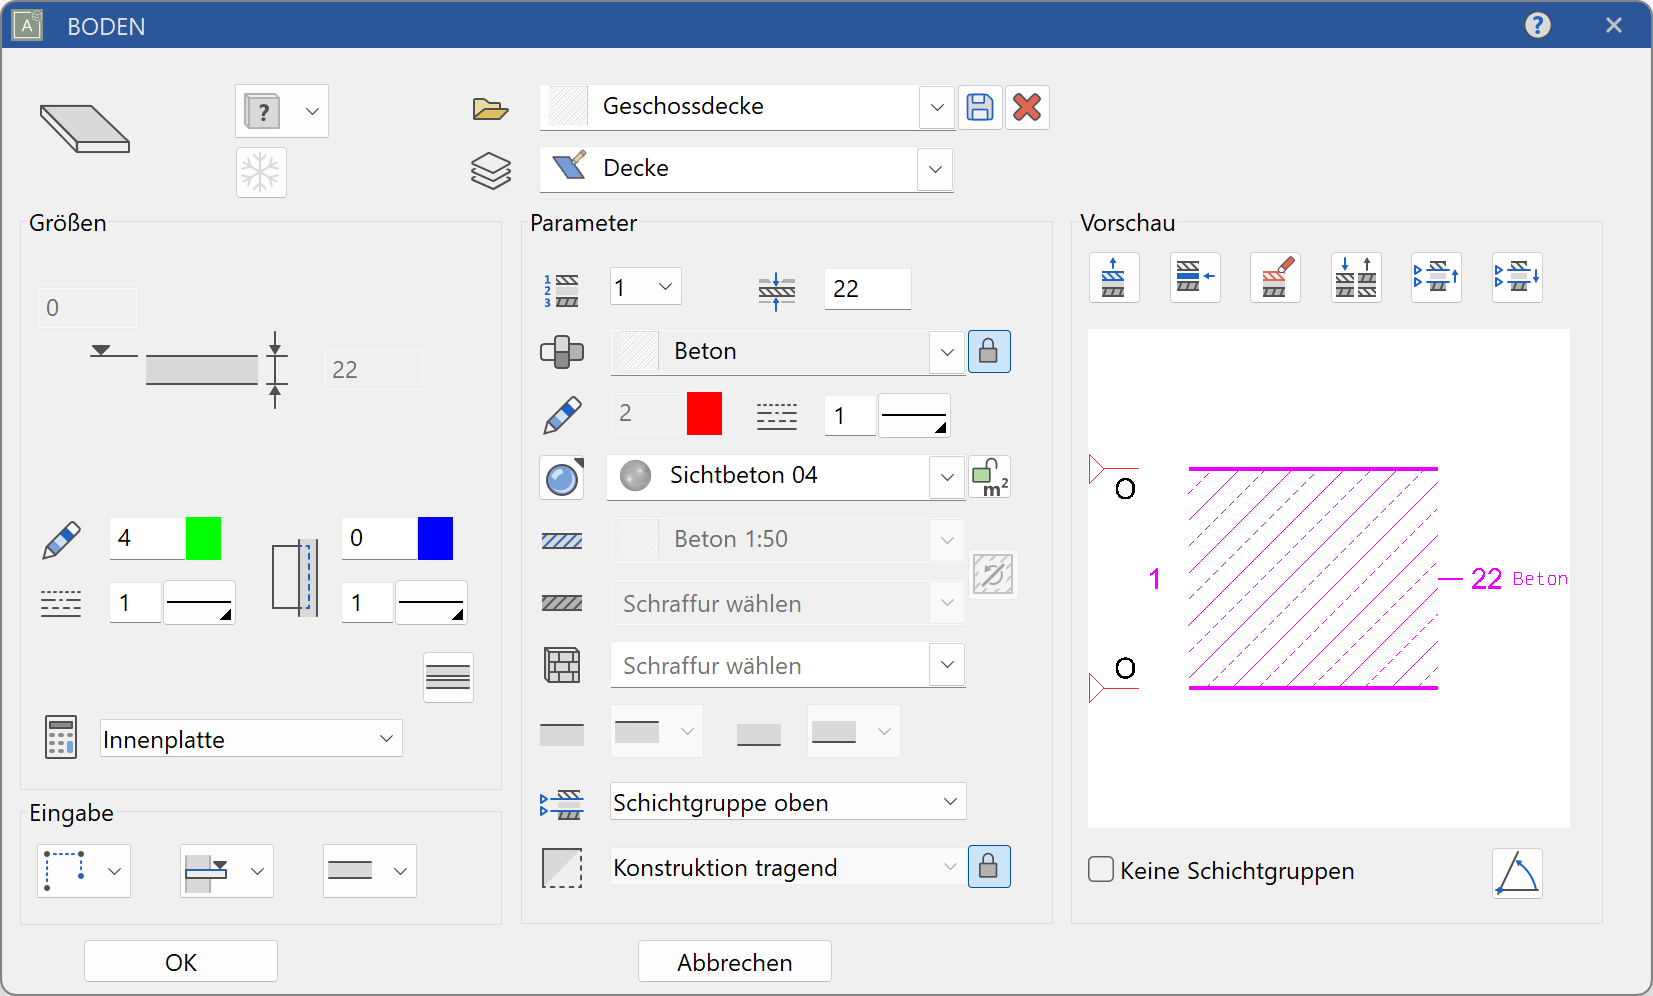Open the favorite file folder icon
This screenshot has width=1653, height=996.
point(489,108)
